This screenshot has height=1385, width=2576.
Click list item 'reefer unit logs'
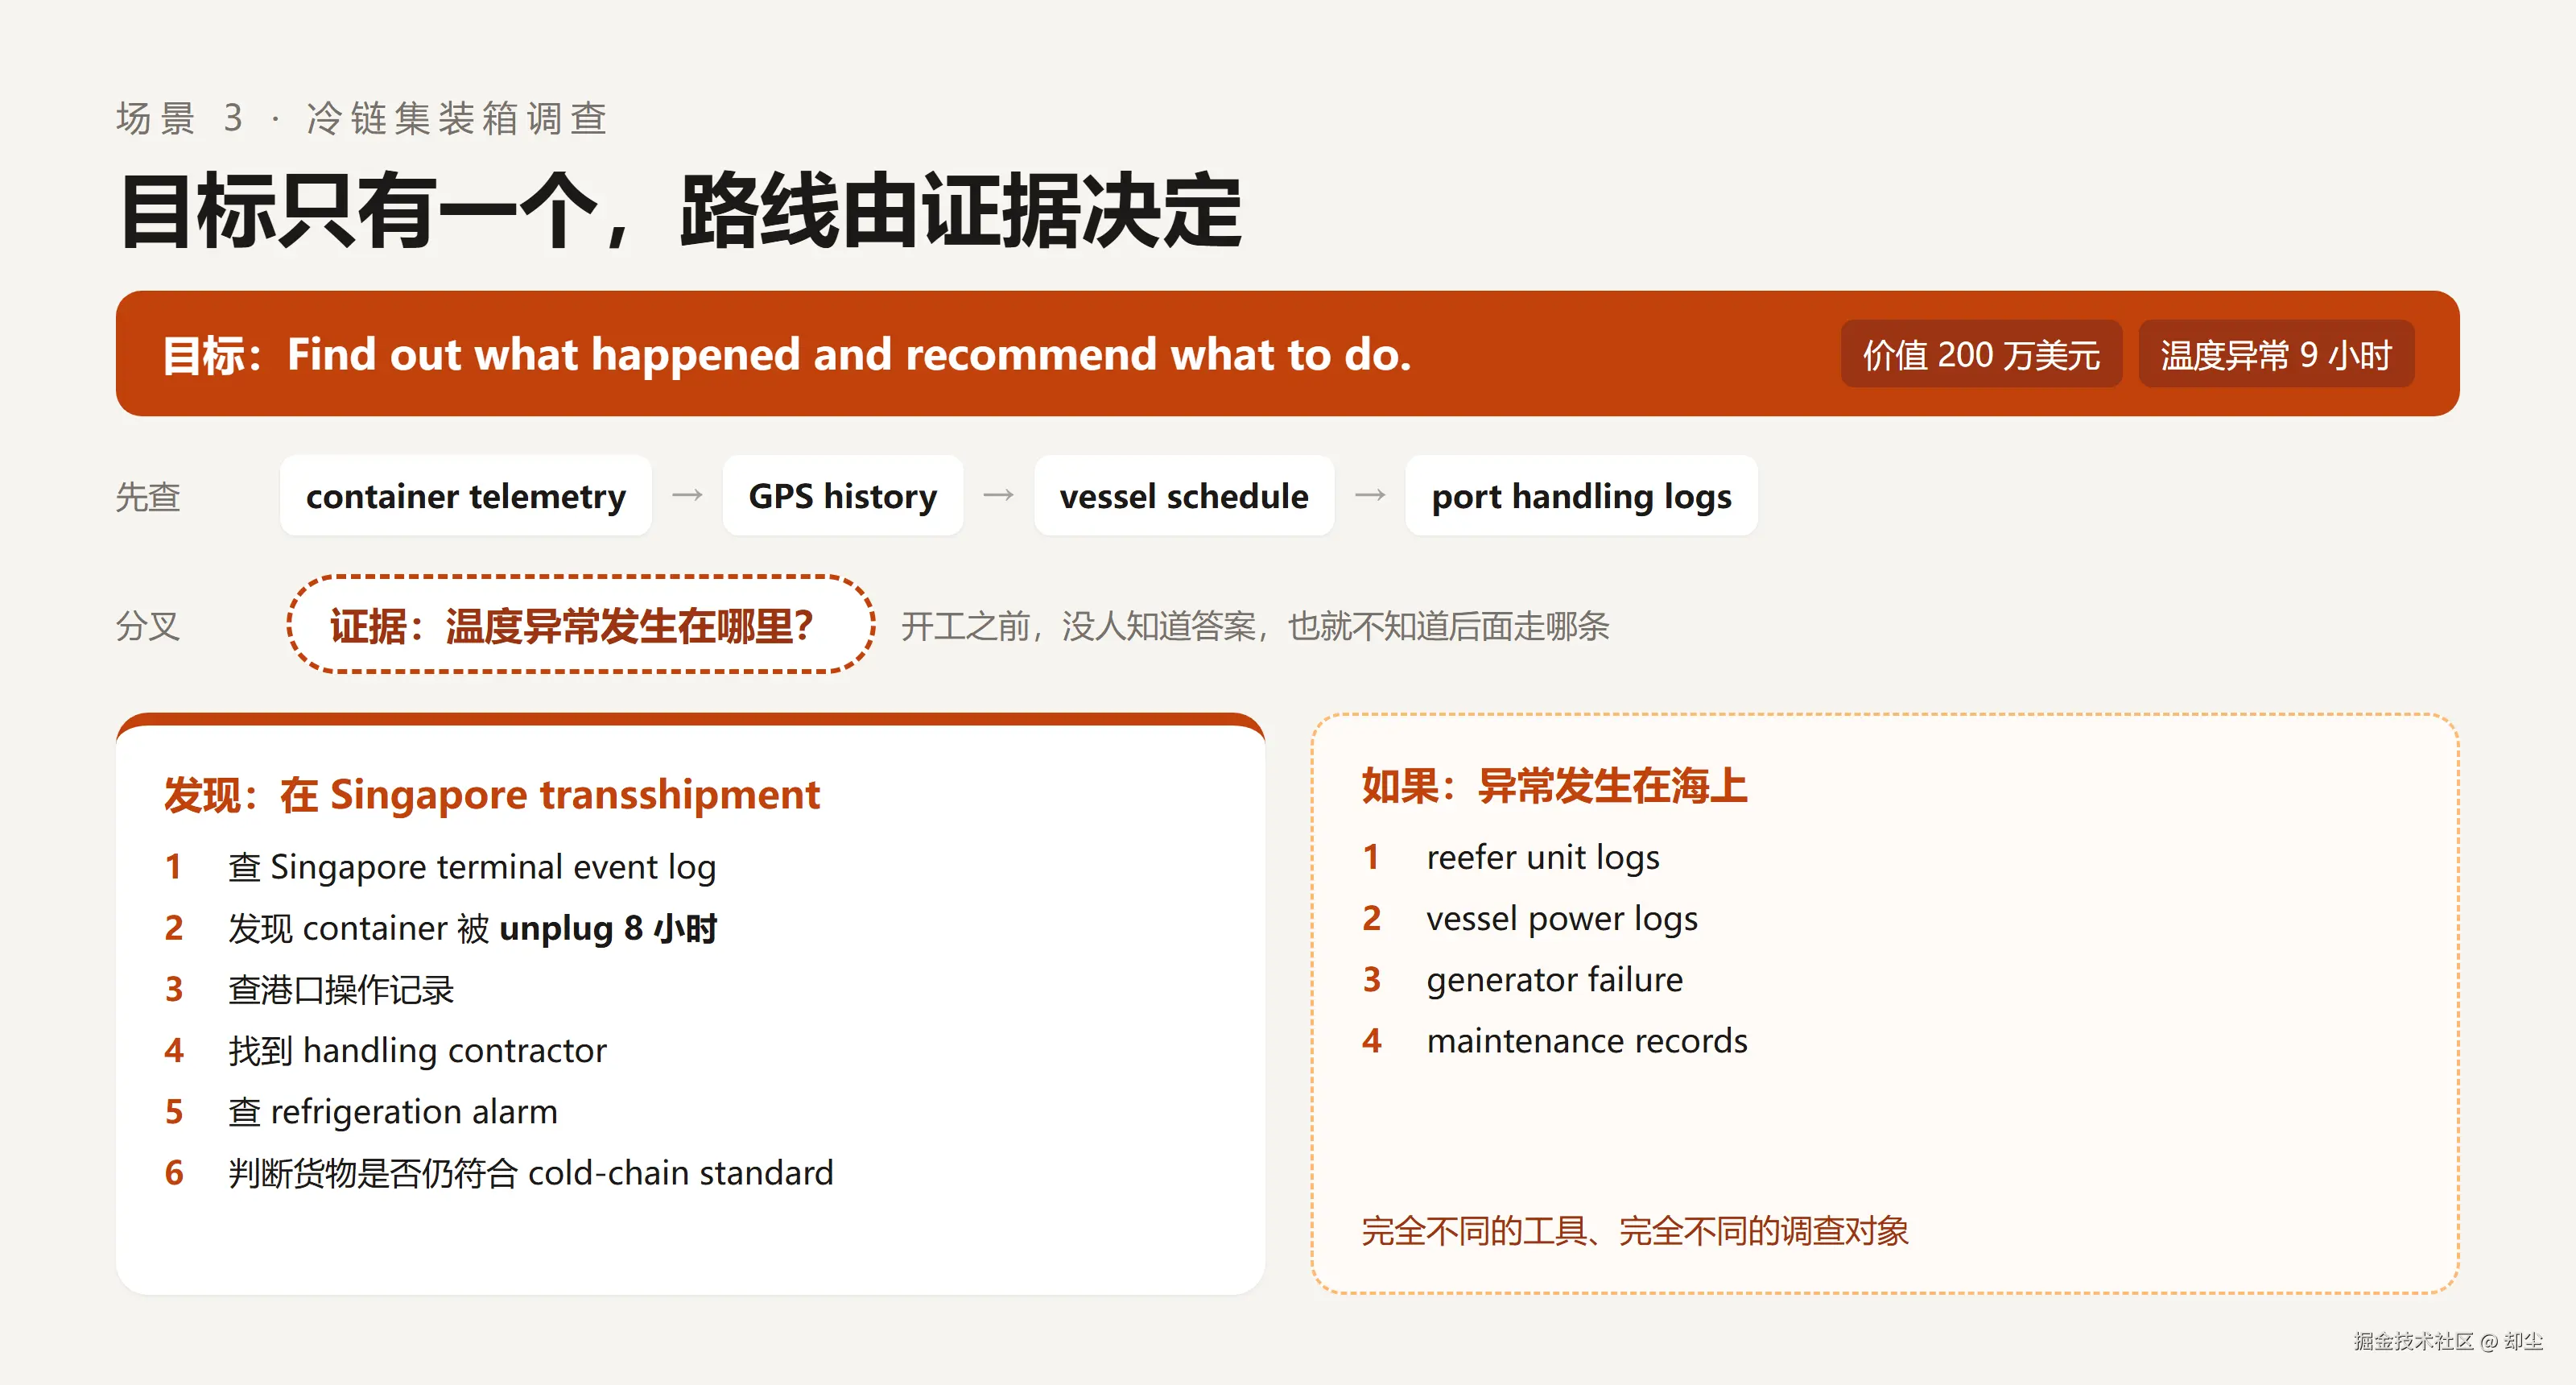click(x=1543, y=858)
